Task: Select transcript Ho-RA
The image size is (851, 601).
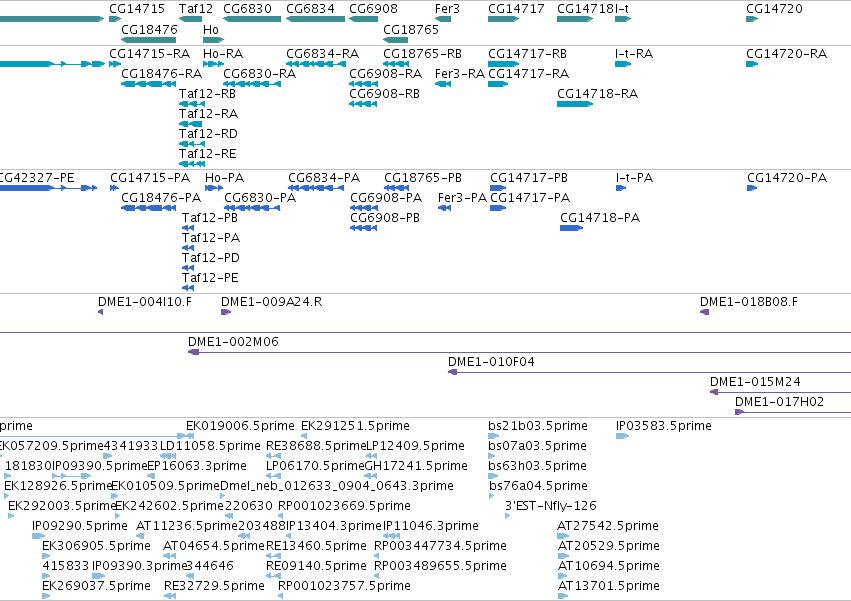Action: [x=223, y=54]
